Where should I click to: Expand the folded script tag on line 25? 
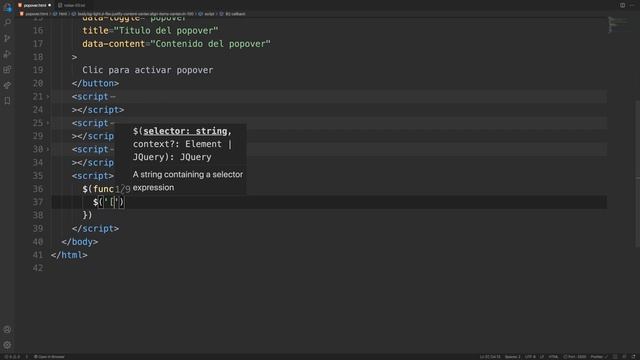tap(48, 123)
